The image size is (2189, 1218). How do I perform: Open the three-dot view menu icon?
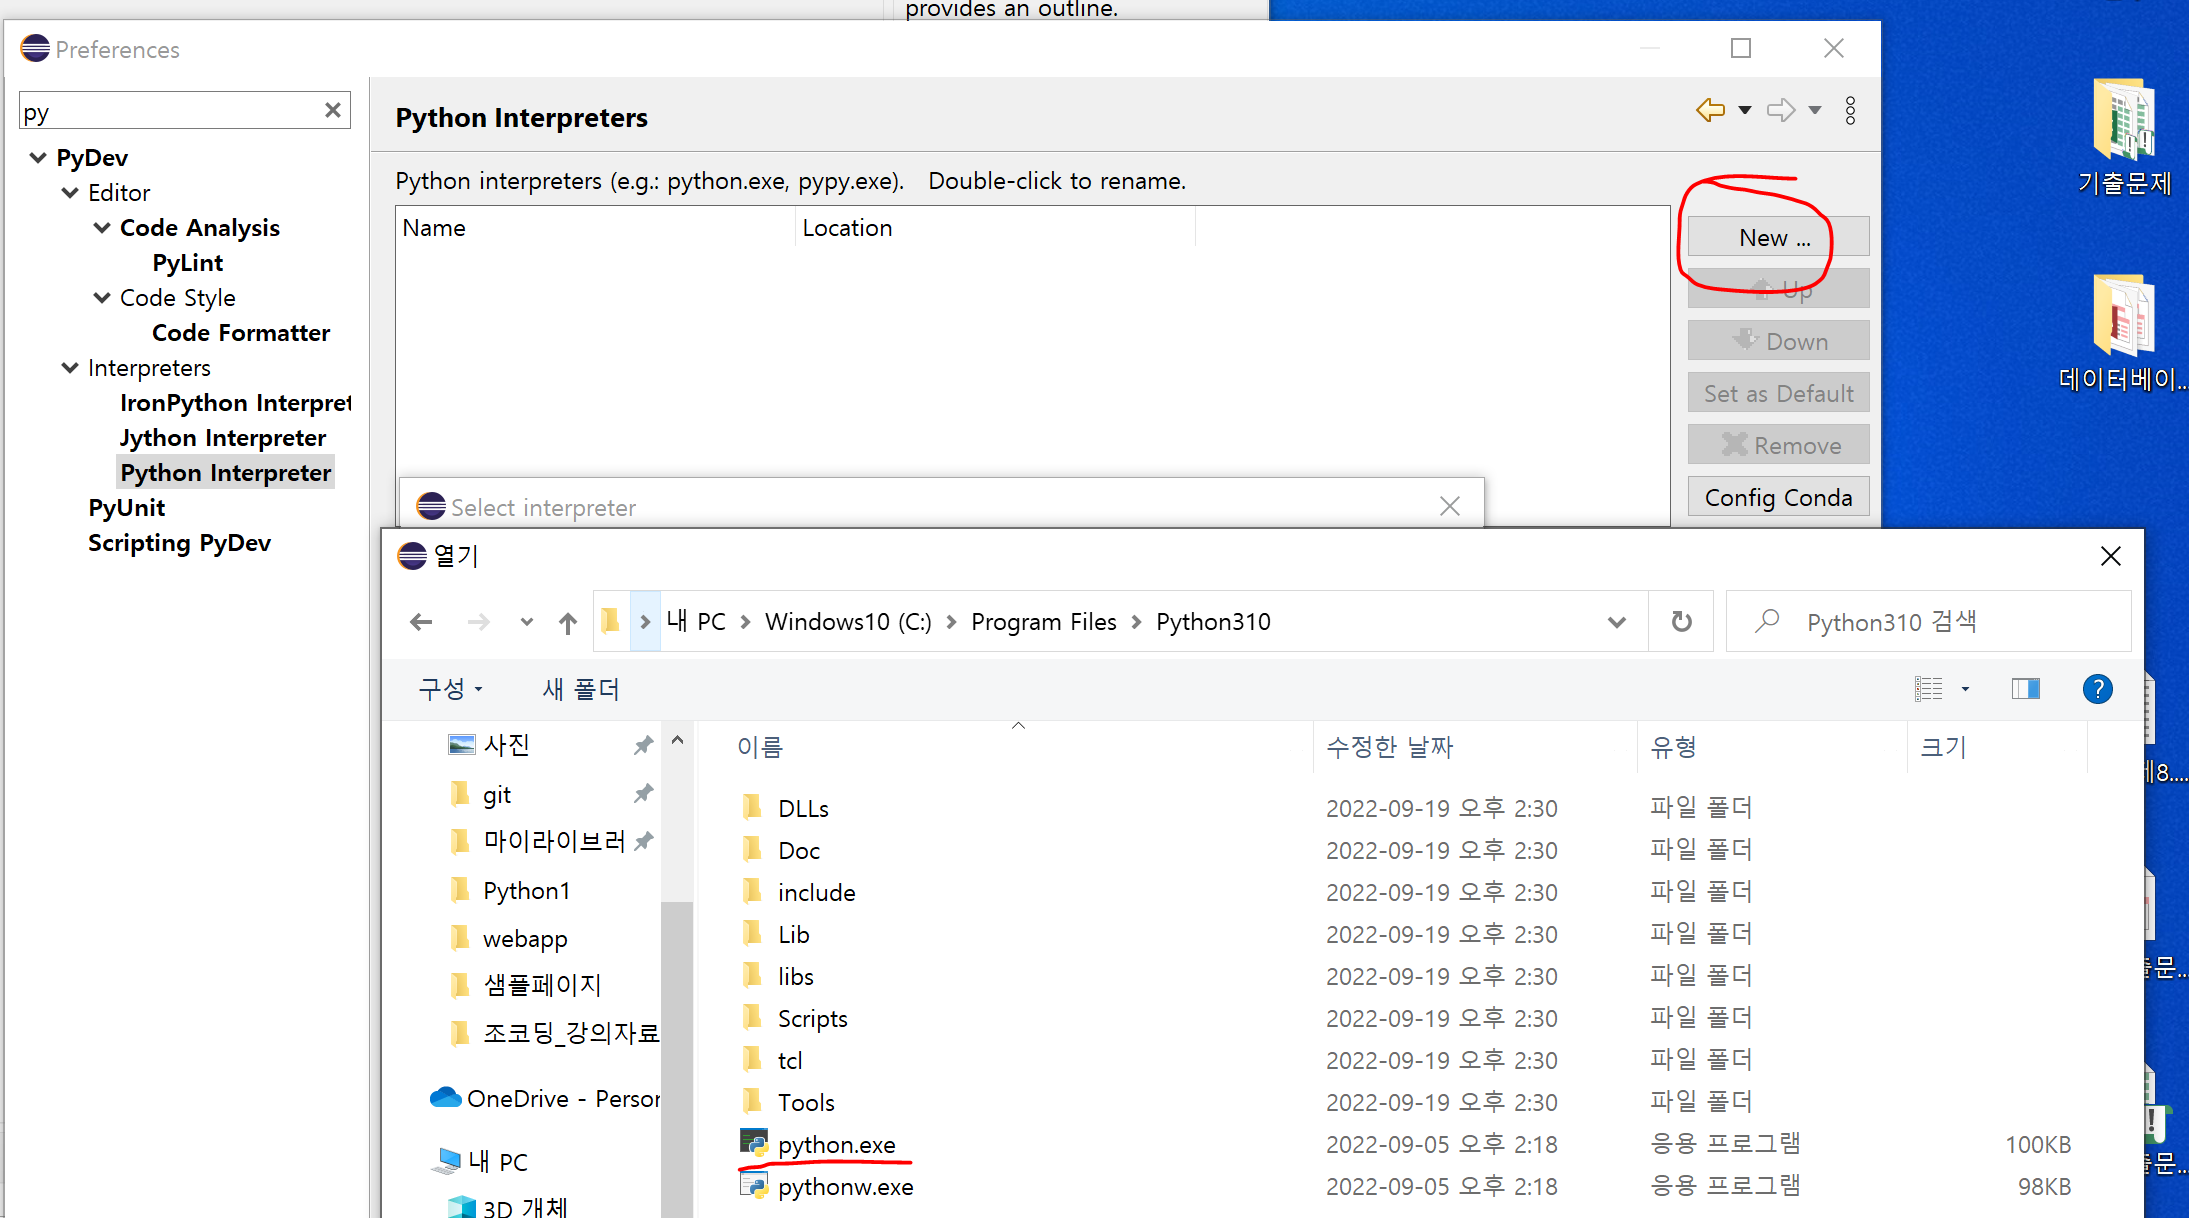pyautogui.click(x=1850, y=110)
